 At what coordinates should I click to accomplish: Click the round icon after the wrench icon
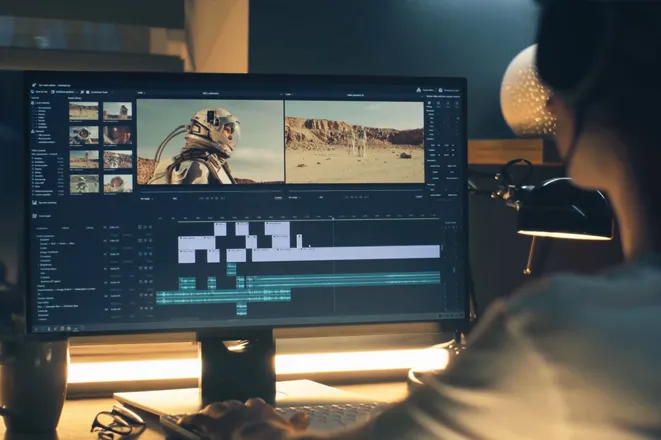point(88,92)
